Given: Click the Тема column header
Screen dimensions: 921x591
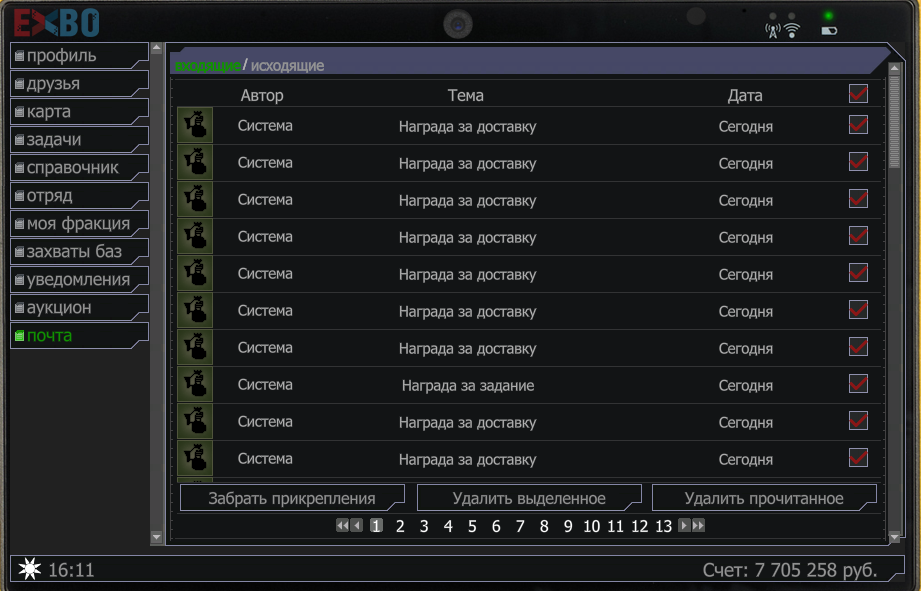Looking at the screenshot, I should point(466,95).
